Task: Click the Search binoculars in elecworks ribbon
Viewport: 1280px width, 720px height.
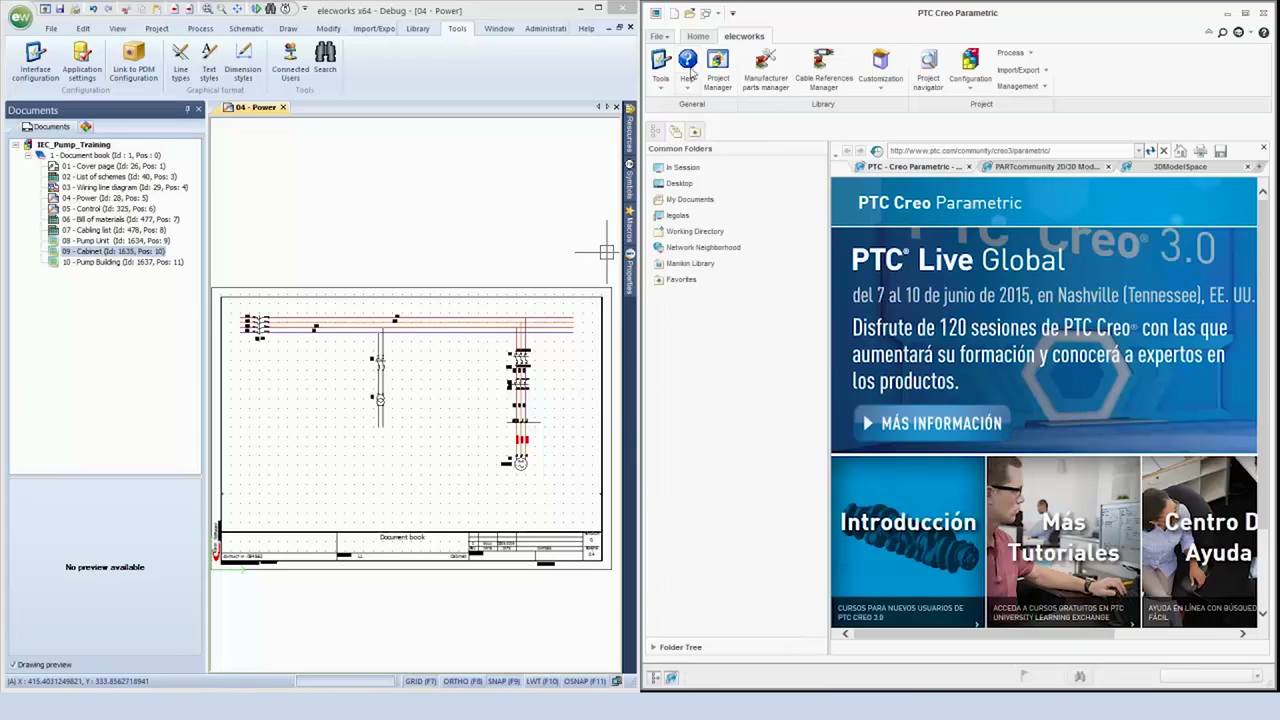Action: 325,58
